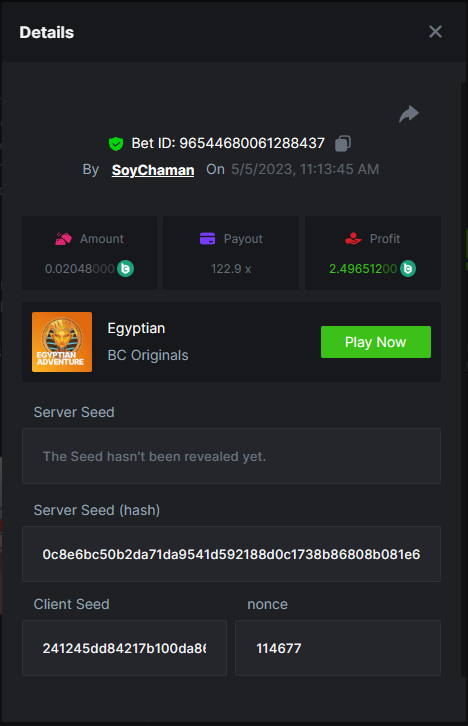Click the nonce field showing 114677
This screenshot has height=726, width=468.
point(338,648)
